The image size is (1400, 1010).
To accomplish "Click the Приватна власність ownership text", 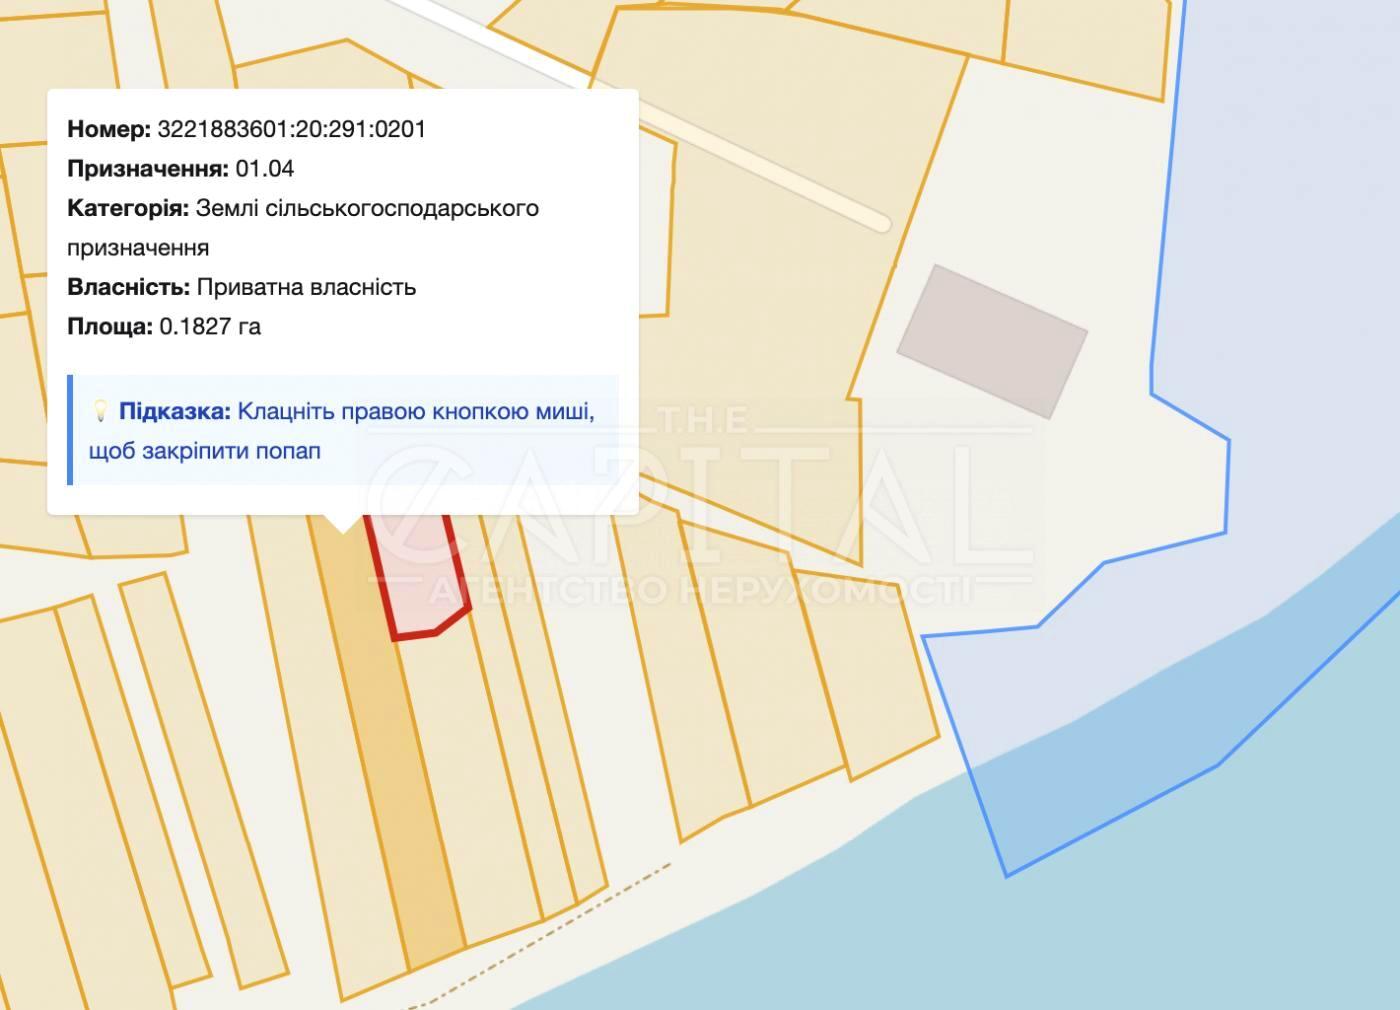I will (306, 287).
